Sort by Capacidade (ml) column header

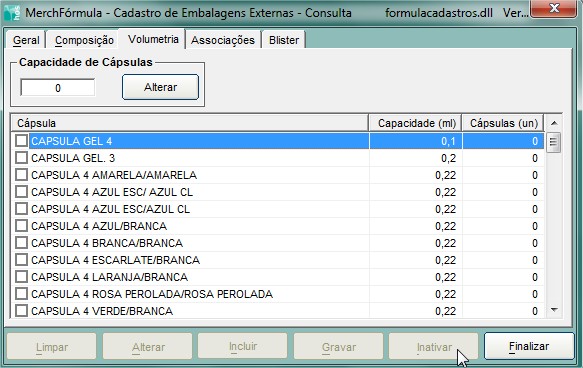pos(415,123)
